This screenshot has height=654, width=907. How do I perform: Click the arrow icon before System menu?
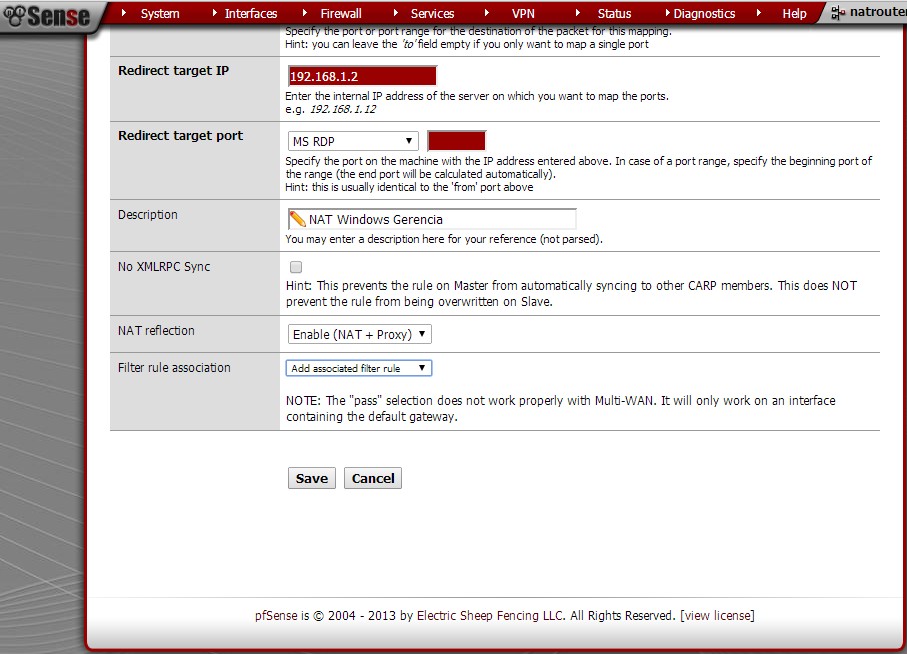point(124,13)
